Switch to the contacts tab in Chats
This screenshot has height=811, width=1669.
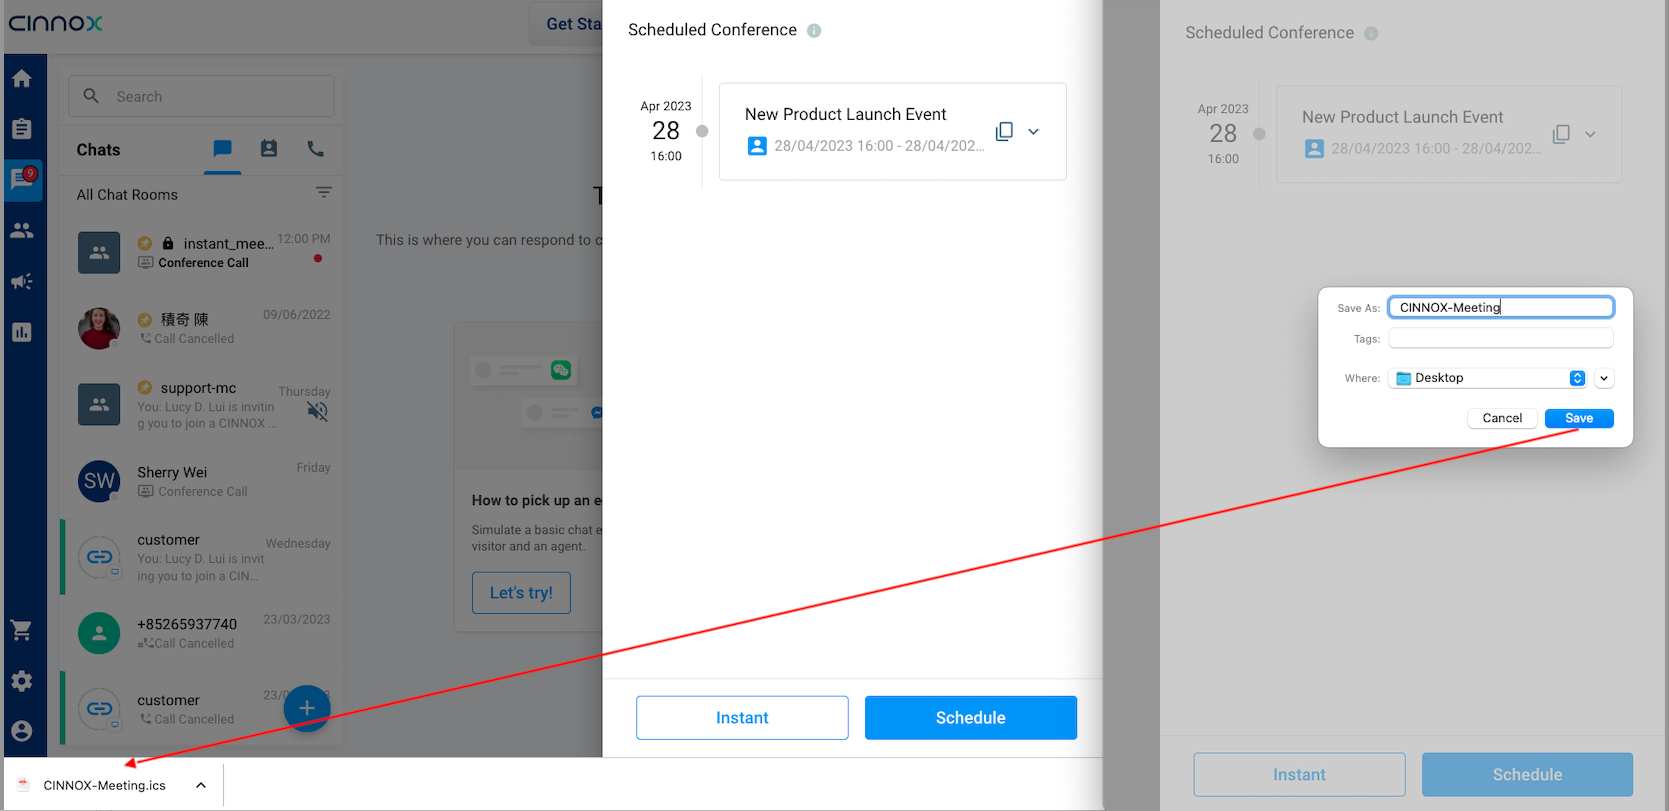[269, 149]
